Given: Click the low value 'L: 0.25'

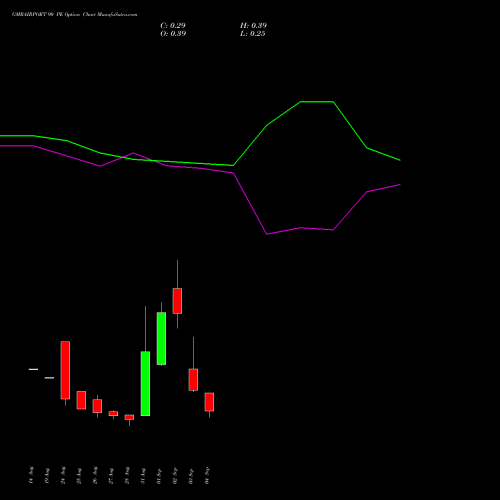Looking at the screenshot, I should [x=253, y=34].
